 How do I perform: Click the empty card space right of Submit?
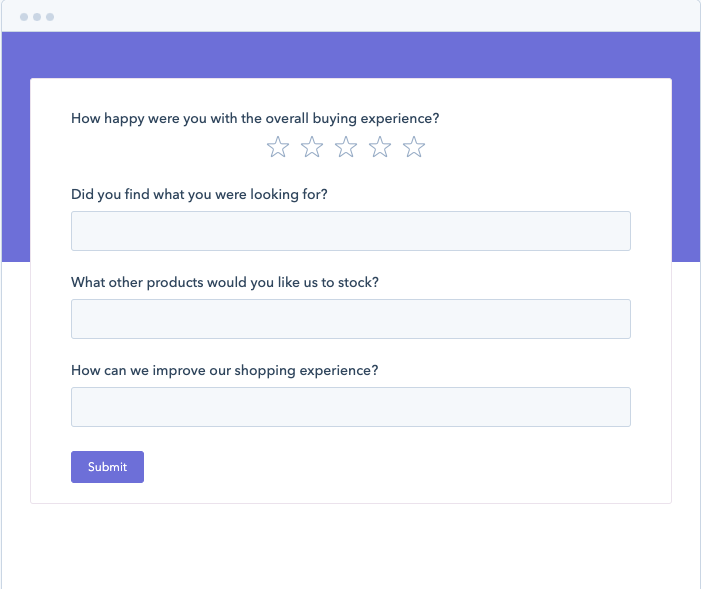[x=400, y=467]
